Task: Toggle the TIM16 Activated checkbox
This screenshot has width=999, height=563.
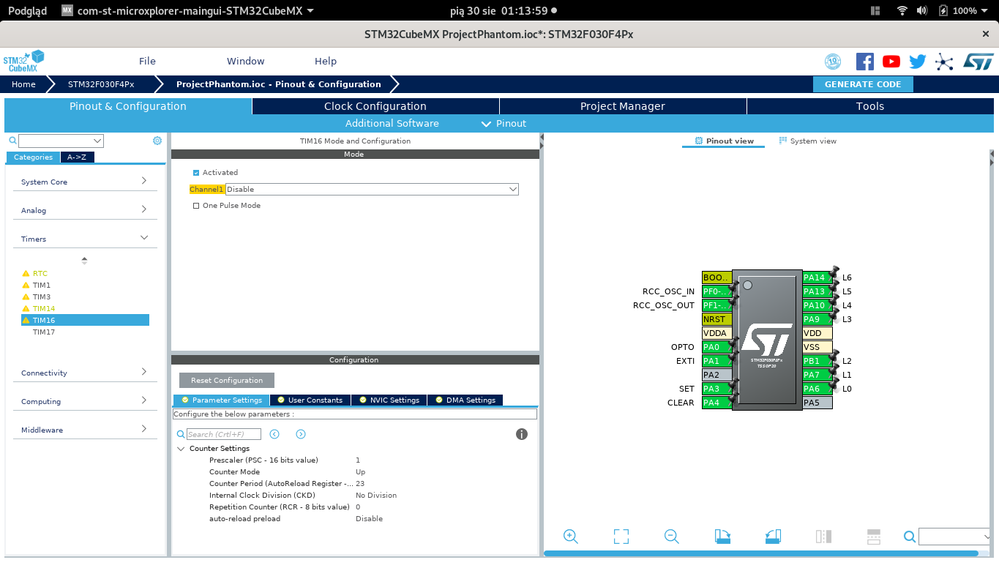Action: [x=196, y=173]
